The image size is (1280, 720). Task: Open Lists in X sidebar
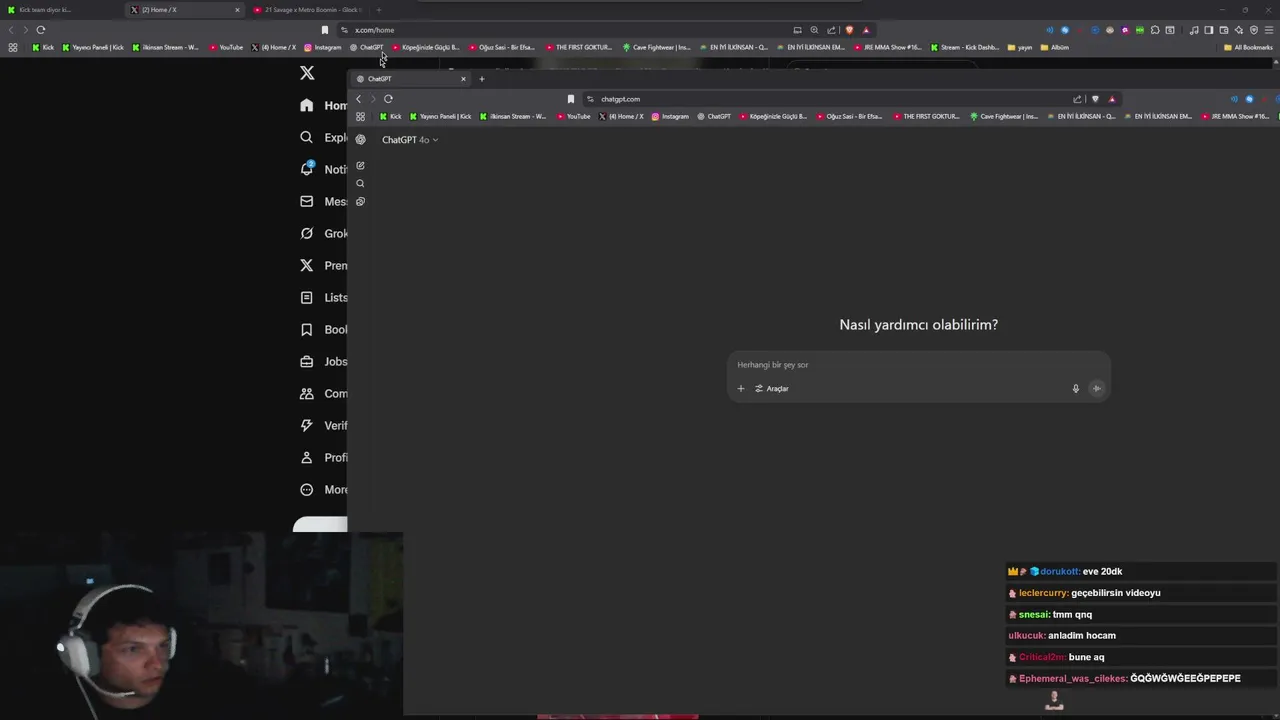coord(323,297)
